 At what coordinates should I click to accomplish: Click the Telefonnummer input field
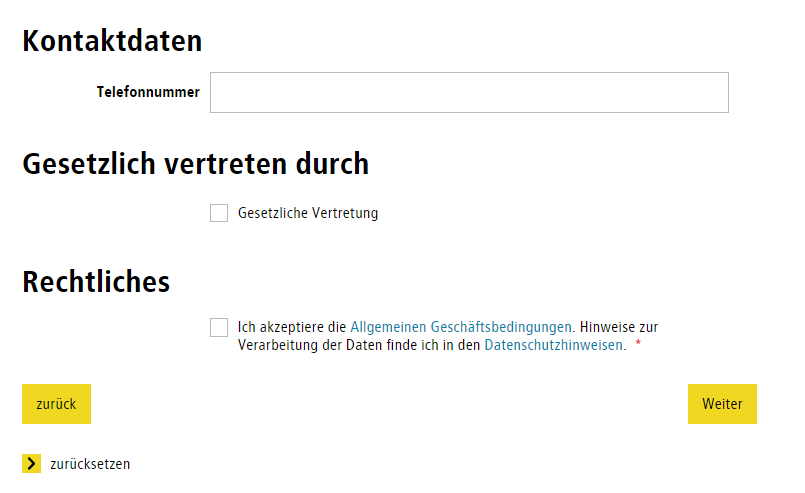[x=469, y=92]
